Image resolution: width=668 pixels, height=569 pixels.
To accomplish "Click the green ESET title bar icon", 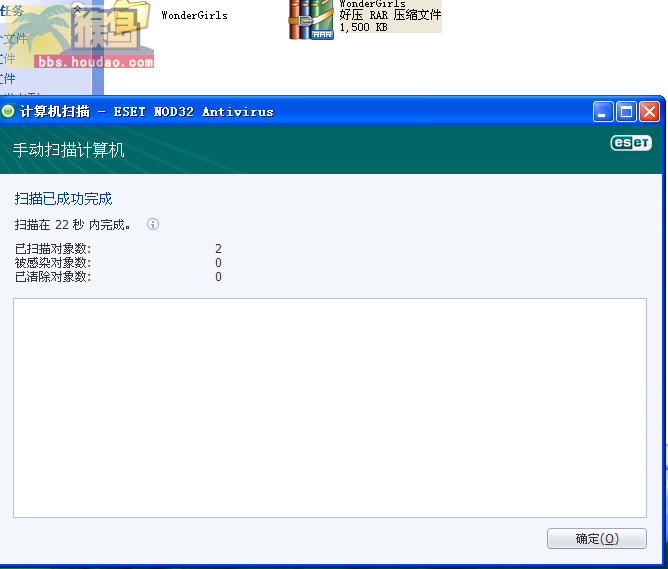I will (x=8, y=111).
